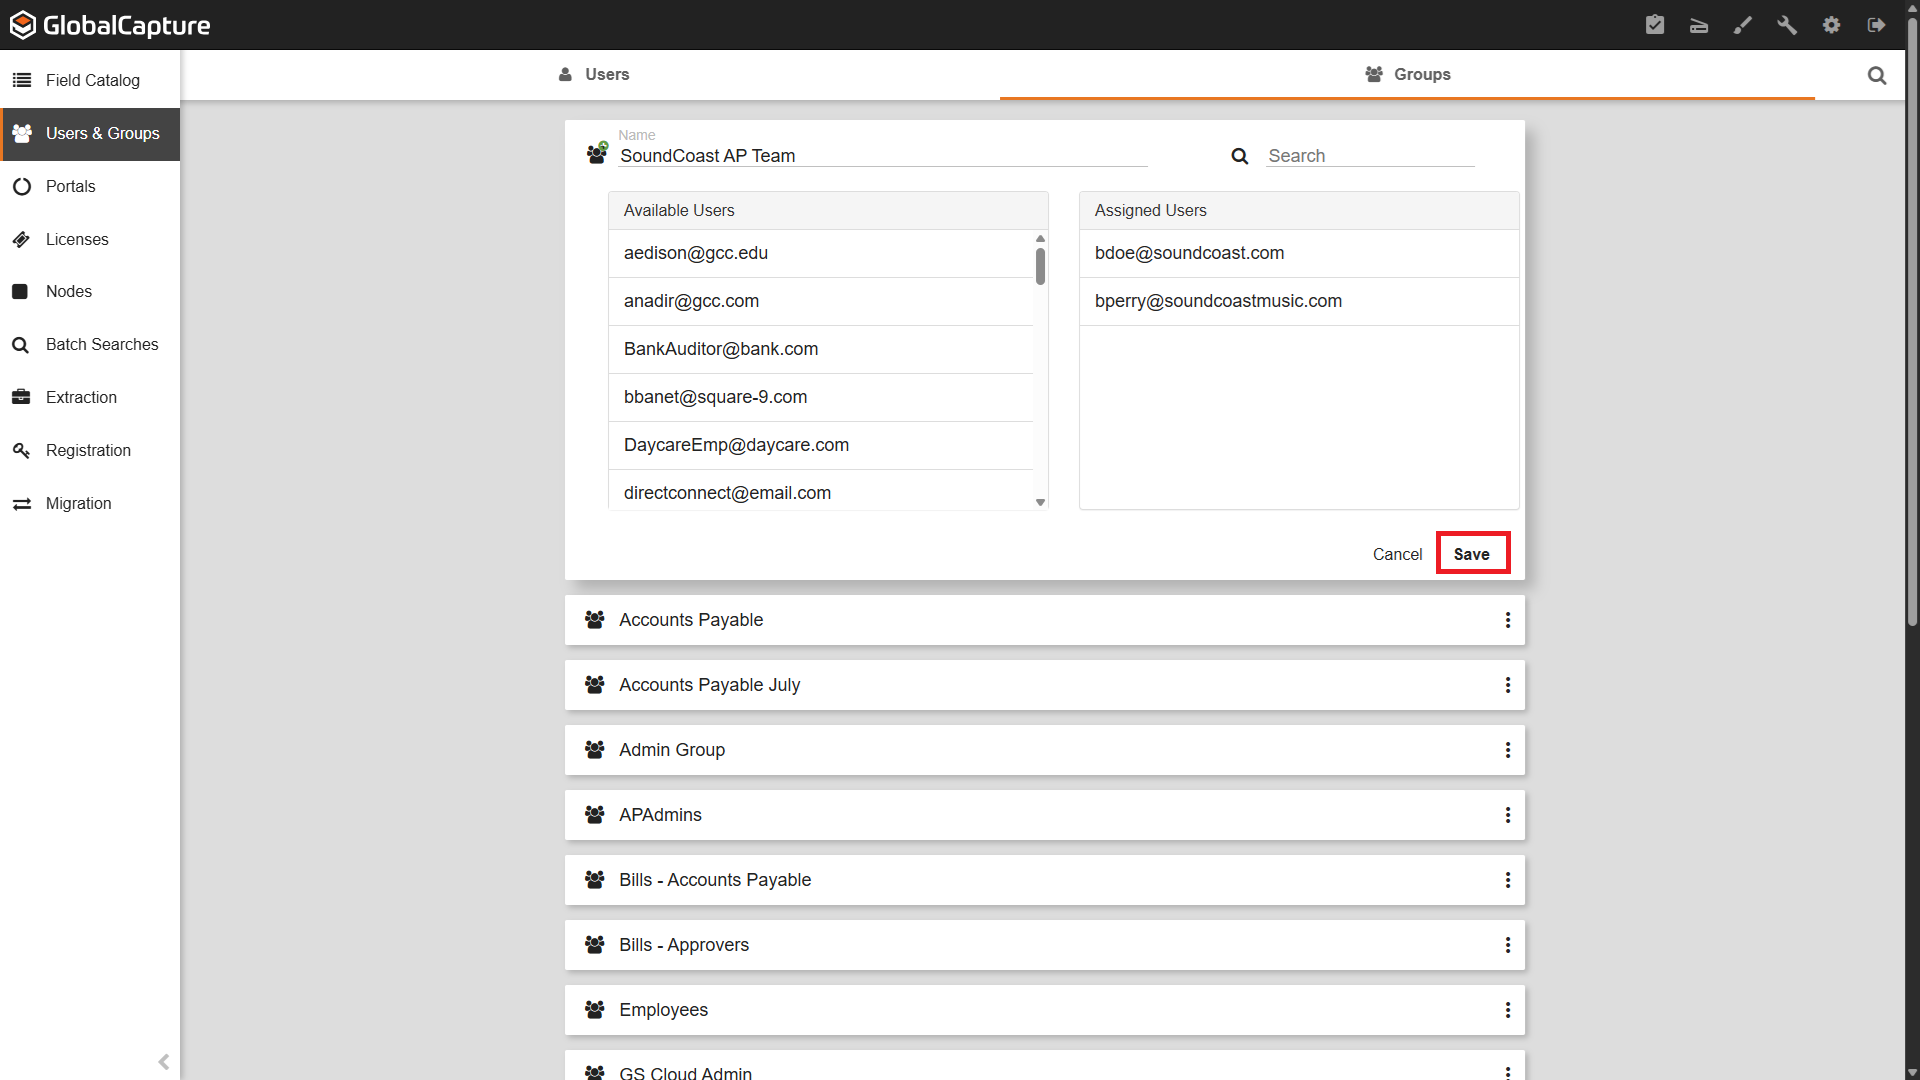Select Users & Groups in sidebar

pos(90,134)
